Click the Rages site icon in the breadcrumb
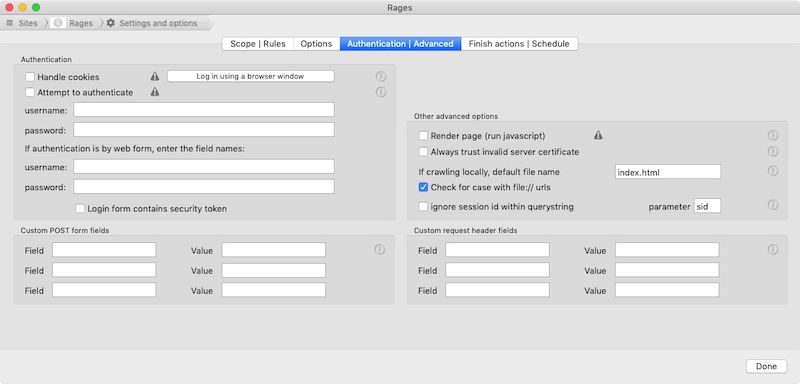Screen dimensions: 800x384 (58, 23)
